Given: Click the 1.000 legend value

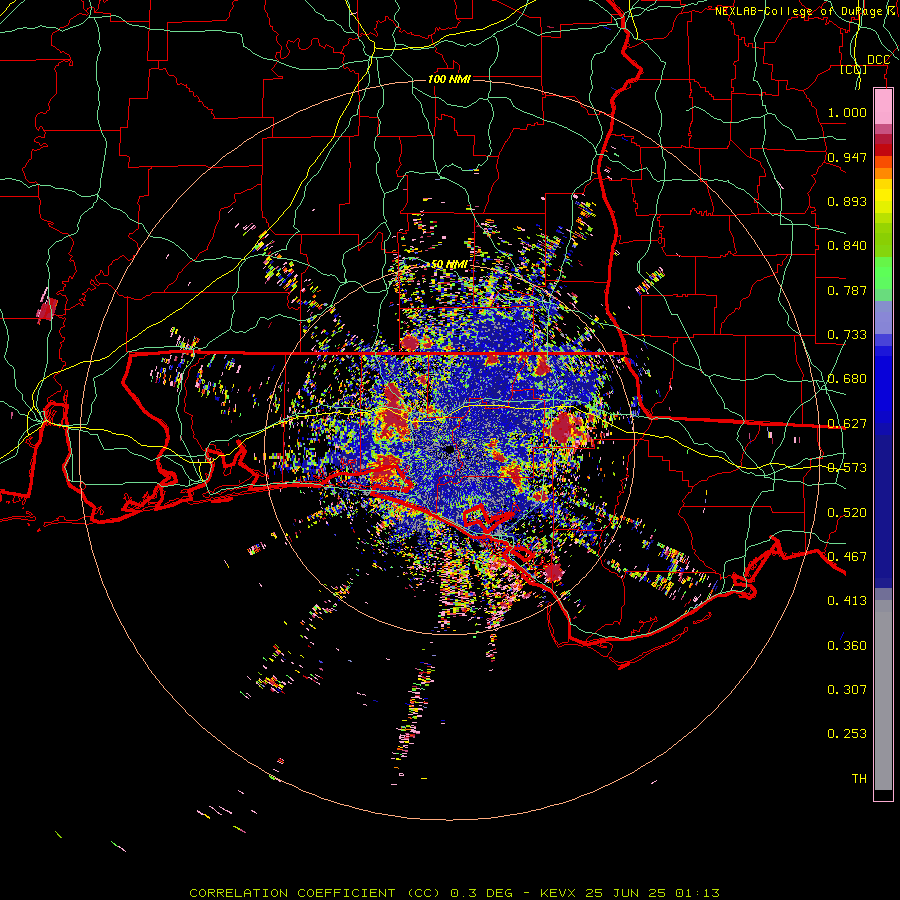Looking at the screenshot, I should (847, 112).
